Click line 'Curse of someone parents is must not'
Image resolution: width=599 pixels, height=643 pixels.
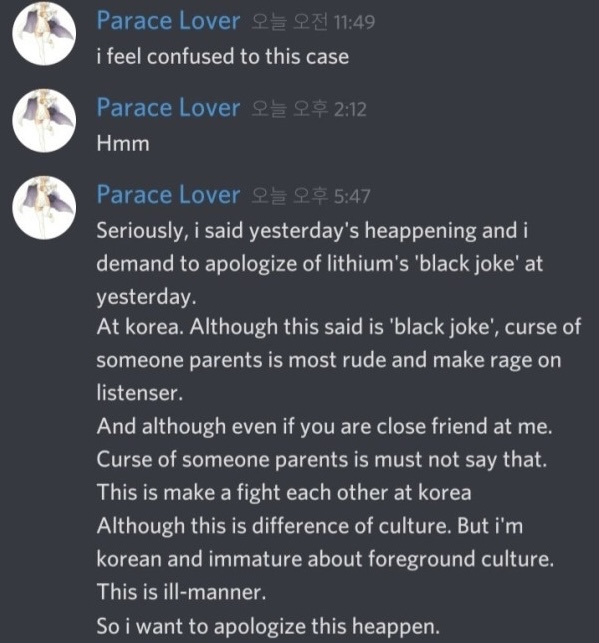coord(322,460)
